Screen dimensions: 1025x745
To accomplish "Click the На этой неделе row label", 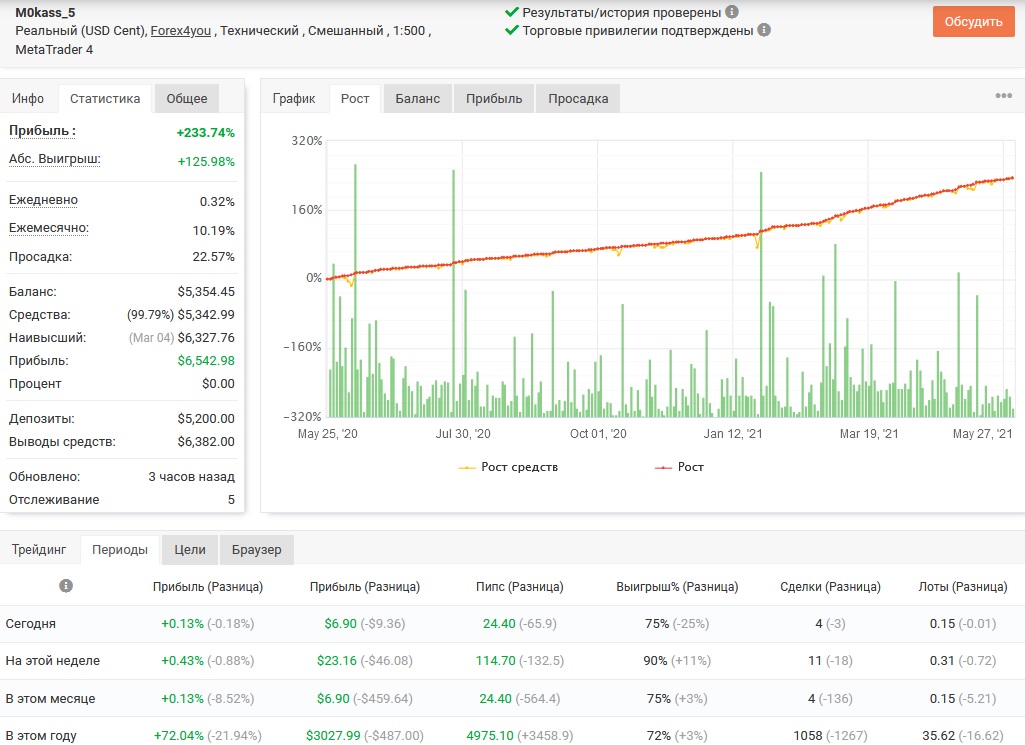I will pyautogui.click(x=53, y=661).
